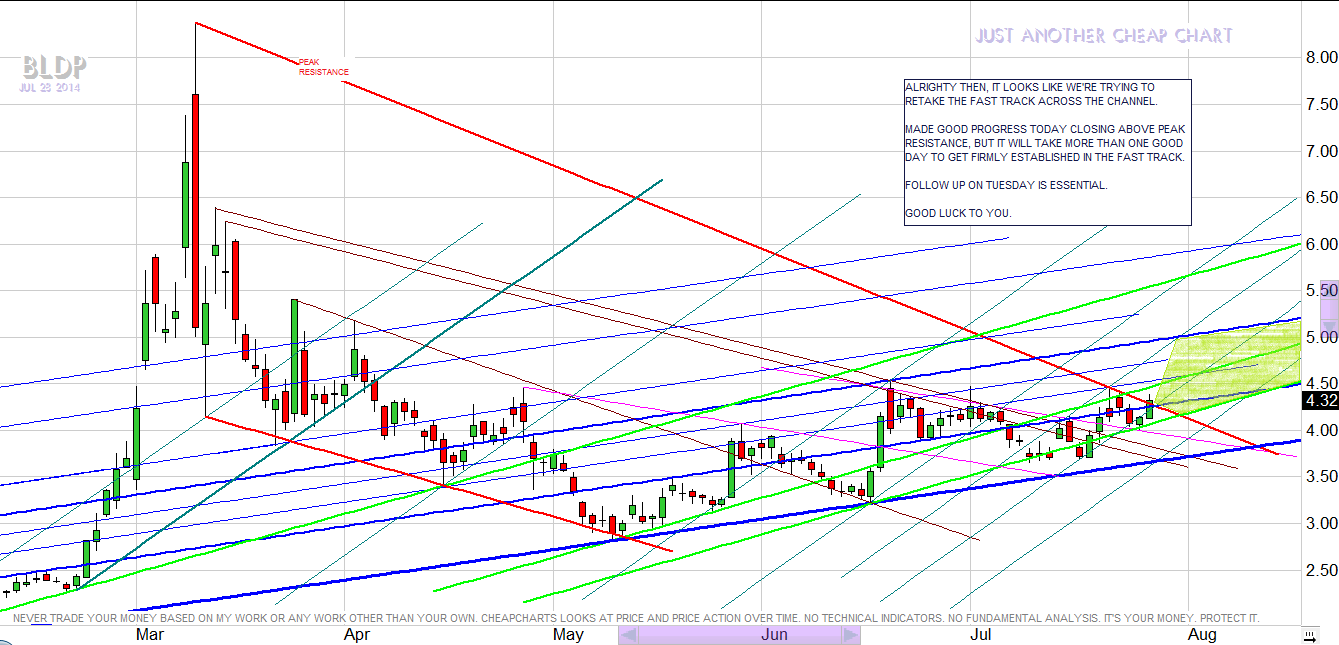The width and height of the screenshot is (1339, 645).
Task: Click the May label on time axis
Action: point(567,635)
